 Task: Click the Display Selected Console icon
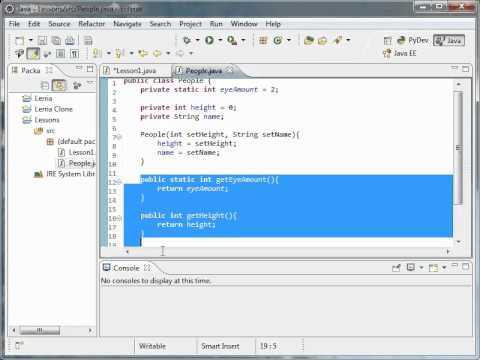[411, 268]
